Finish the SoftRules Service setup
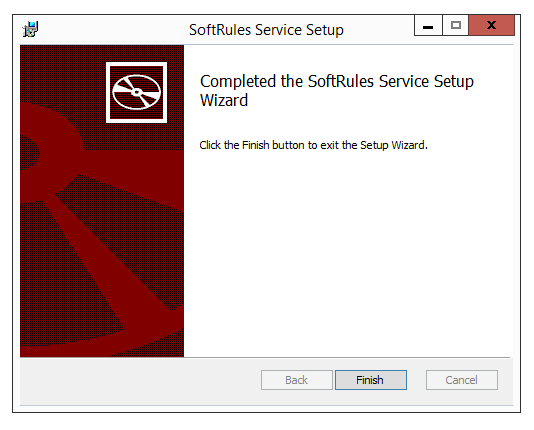 371,380
